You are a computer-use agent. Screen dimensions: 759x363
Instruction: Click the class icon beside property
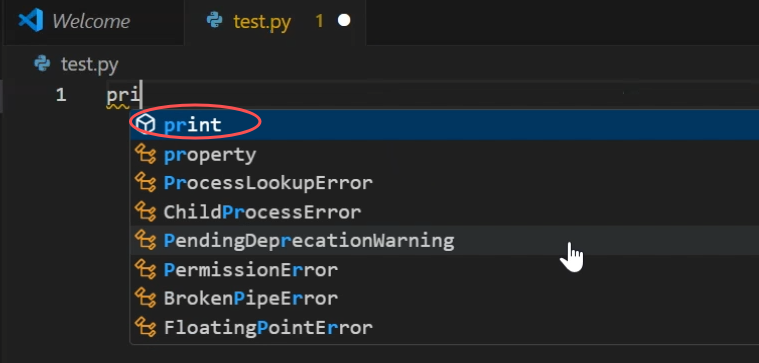point(145,154)
